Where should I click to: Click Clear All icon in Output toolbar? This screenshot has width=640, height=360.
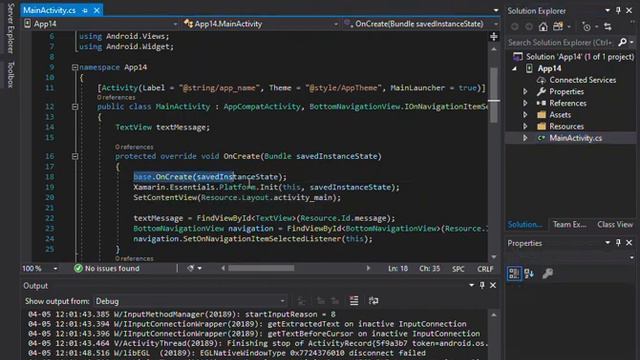point(354,301)
